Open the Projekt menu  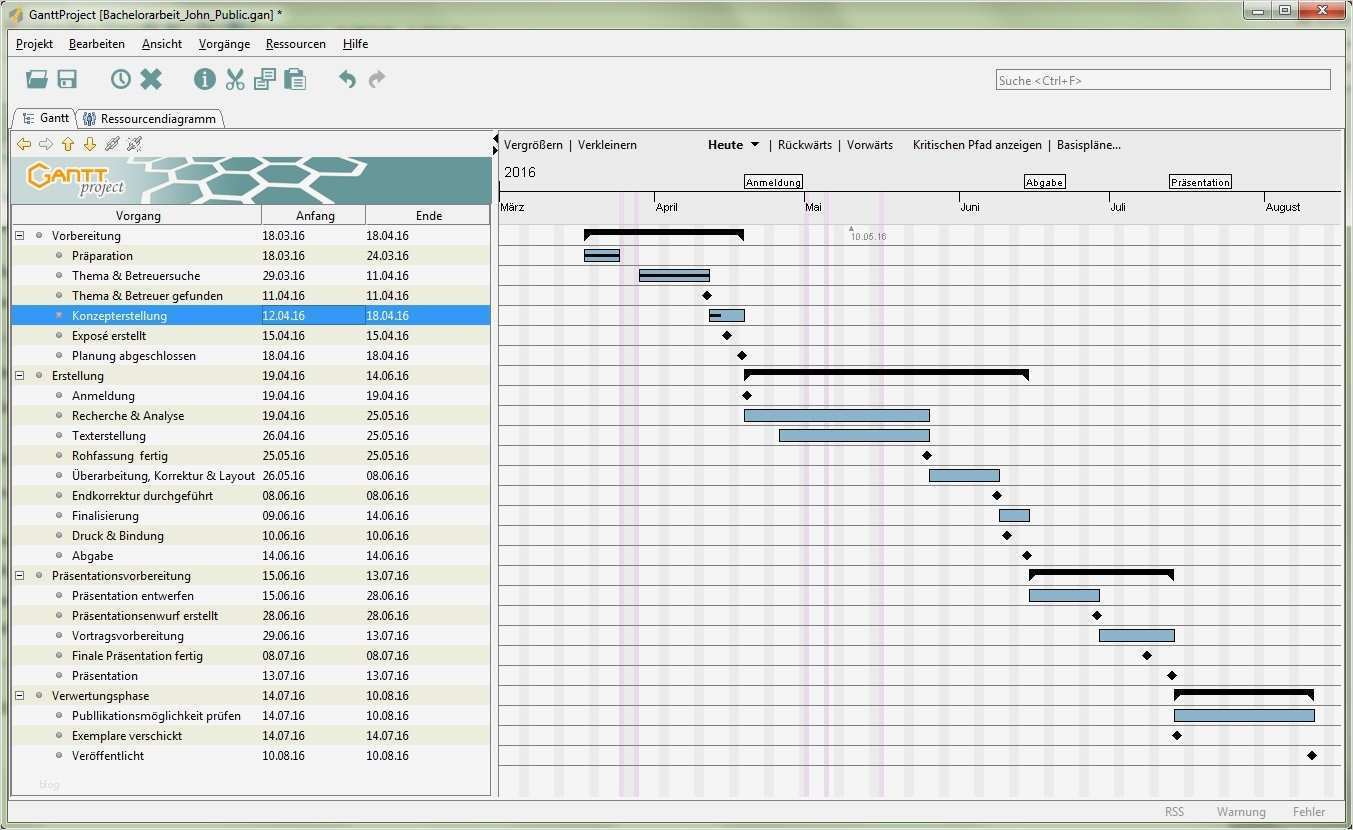pos(34,43)
